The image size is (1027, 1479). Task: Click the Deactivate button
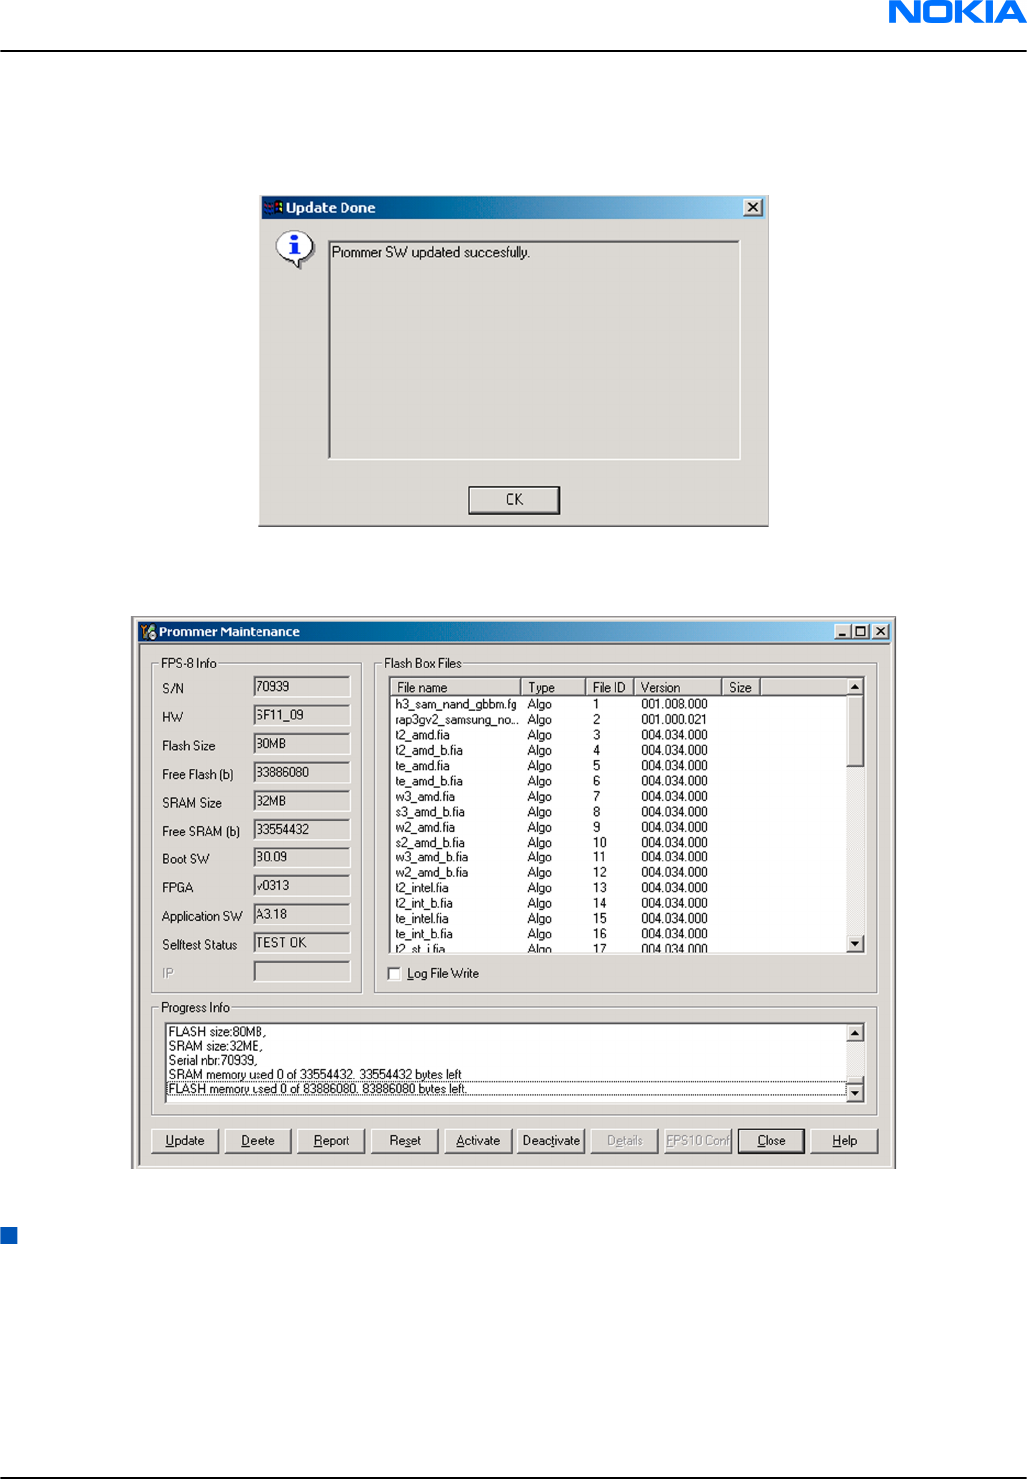click(x=551, y=1141)
